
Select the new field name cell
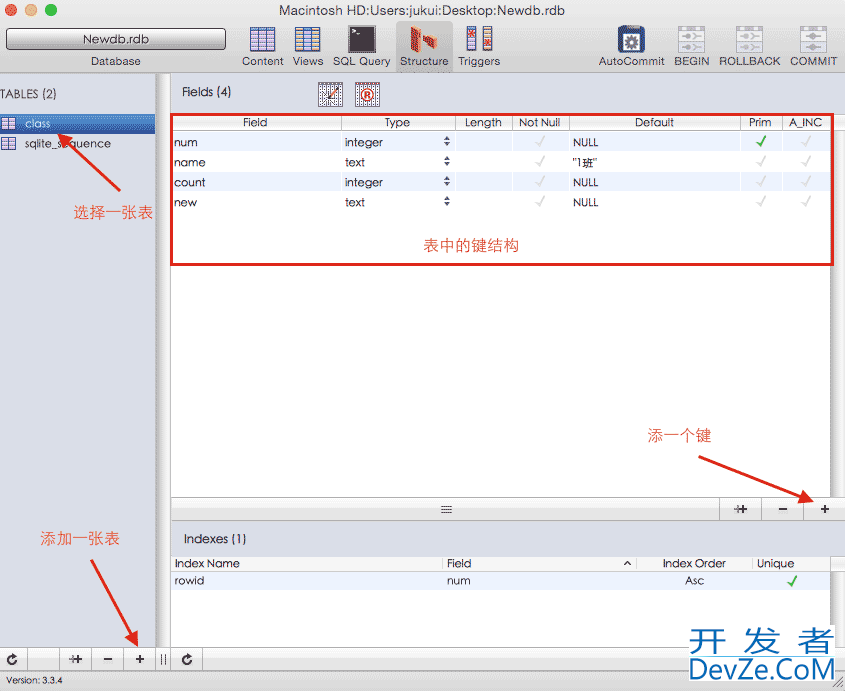pos(257,202)
